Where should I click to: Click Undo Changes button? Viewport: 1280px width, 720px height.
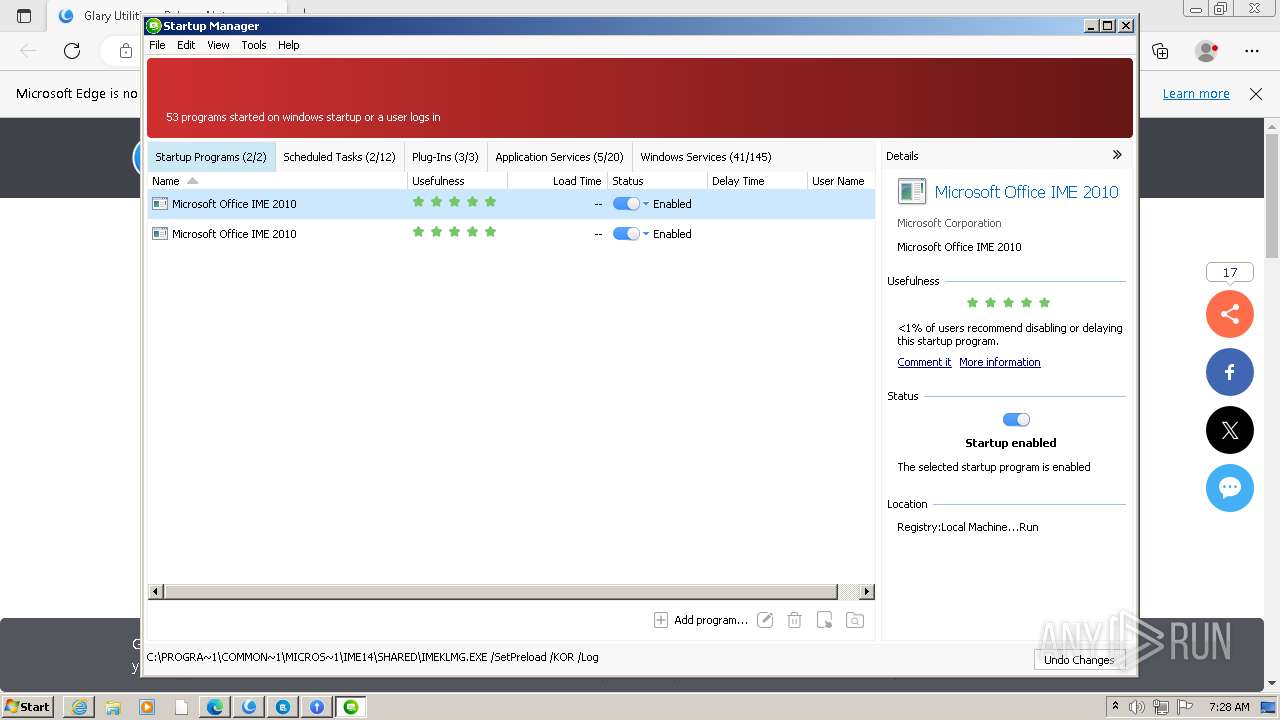(x=1079, y=660)
